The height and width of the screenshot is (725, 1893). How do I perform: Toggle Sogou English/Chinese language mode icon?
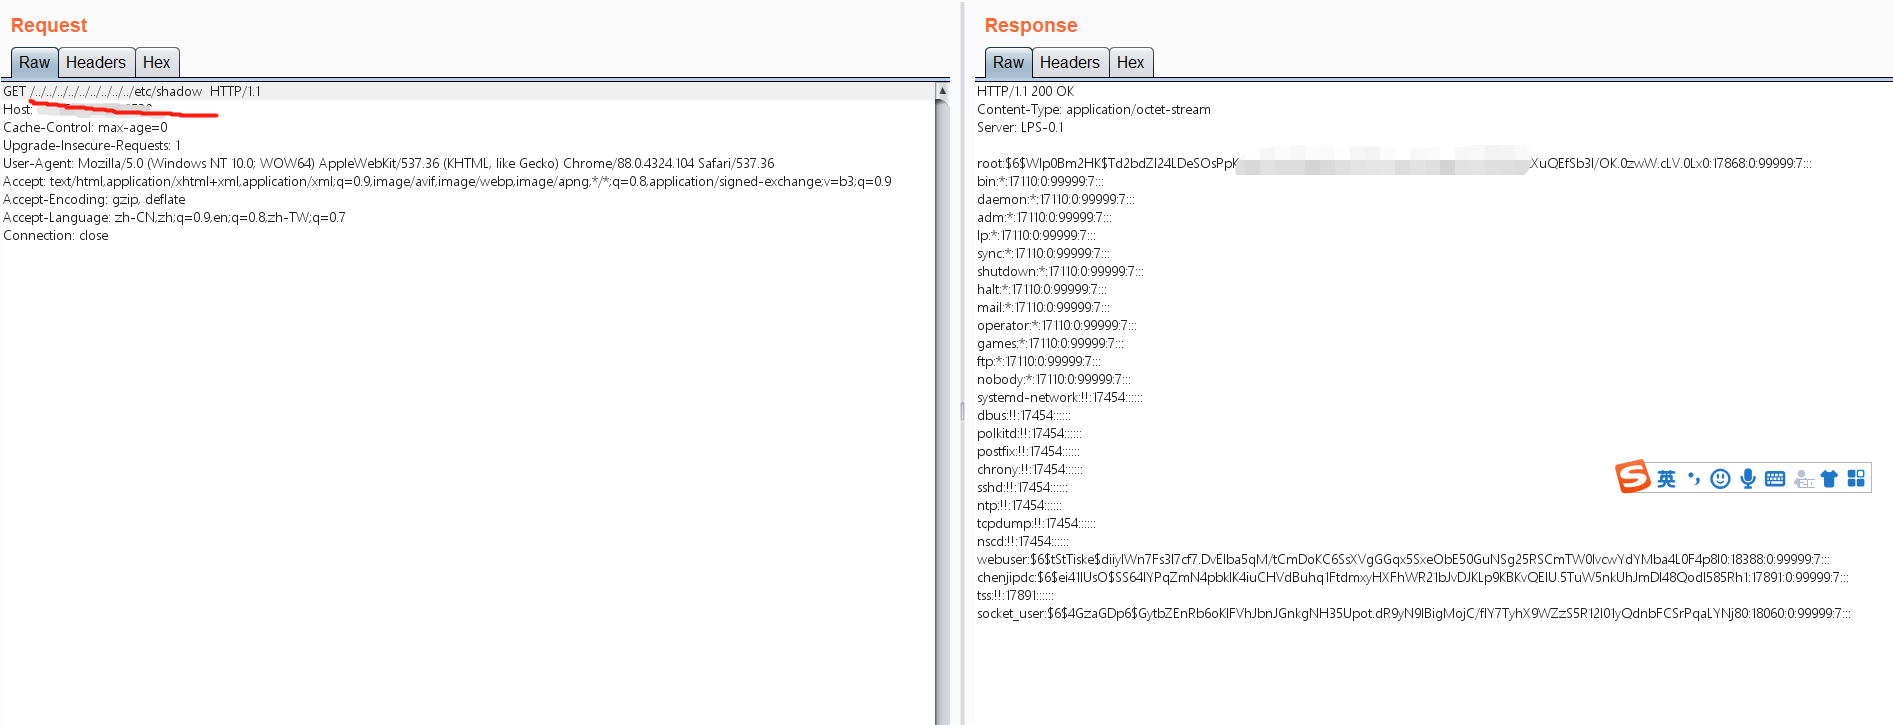point(1666,479)
